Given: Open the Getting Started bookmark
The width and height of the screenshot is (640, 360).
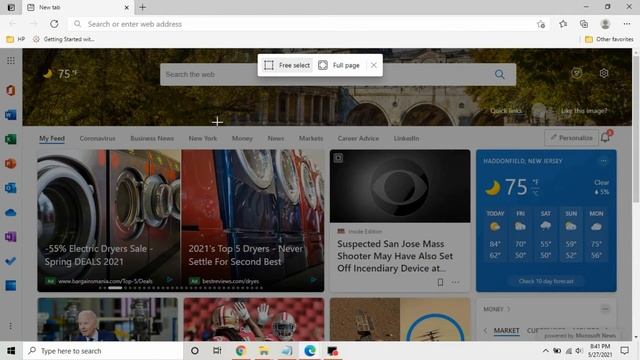Looking at the screenshot, I should pyautogui.click(x=64, y=39).
